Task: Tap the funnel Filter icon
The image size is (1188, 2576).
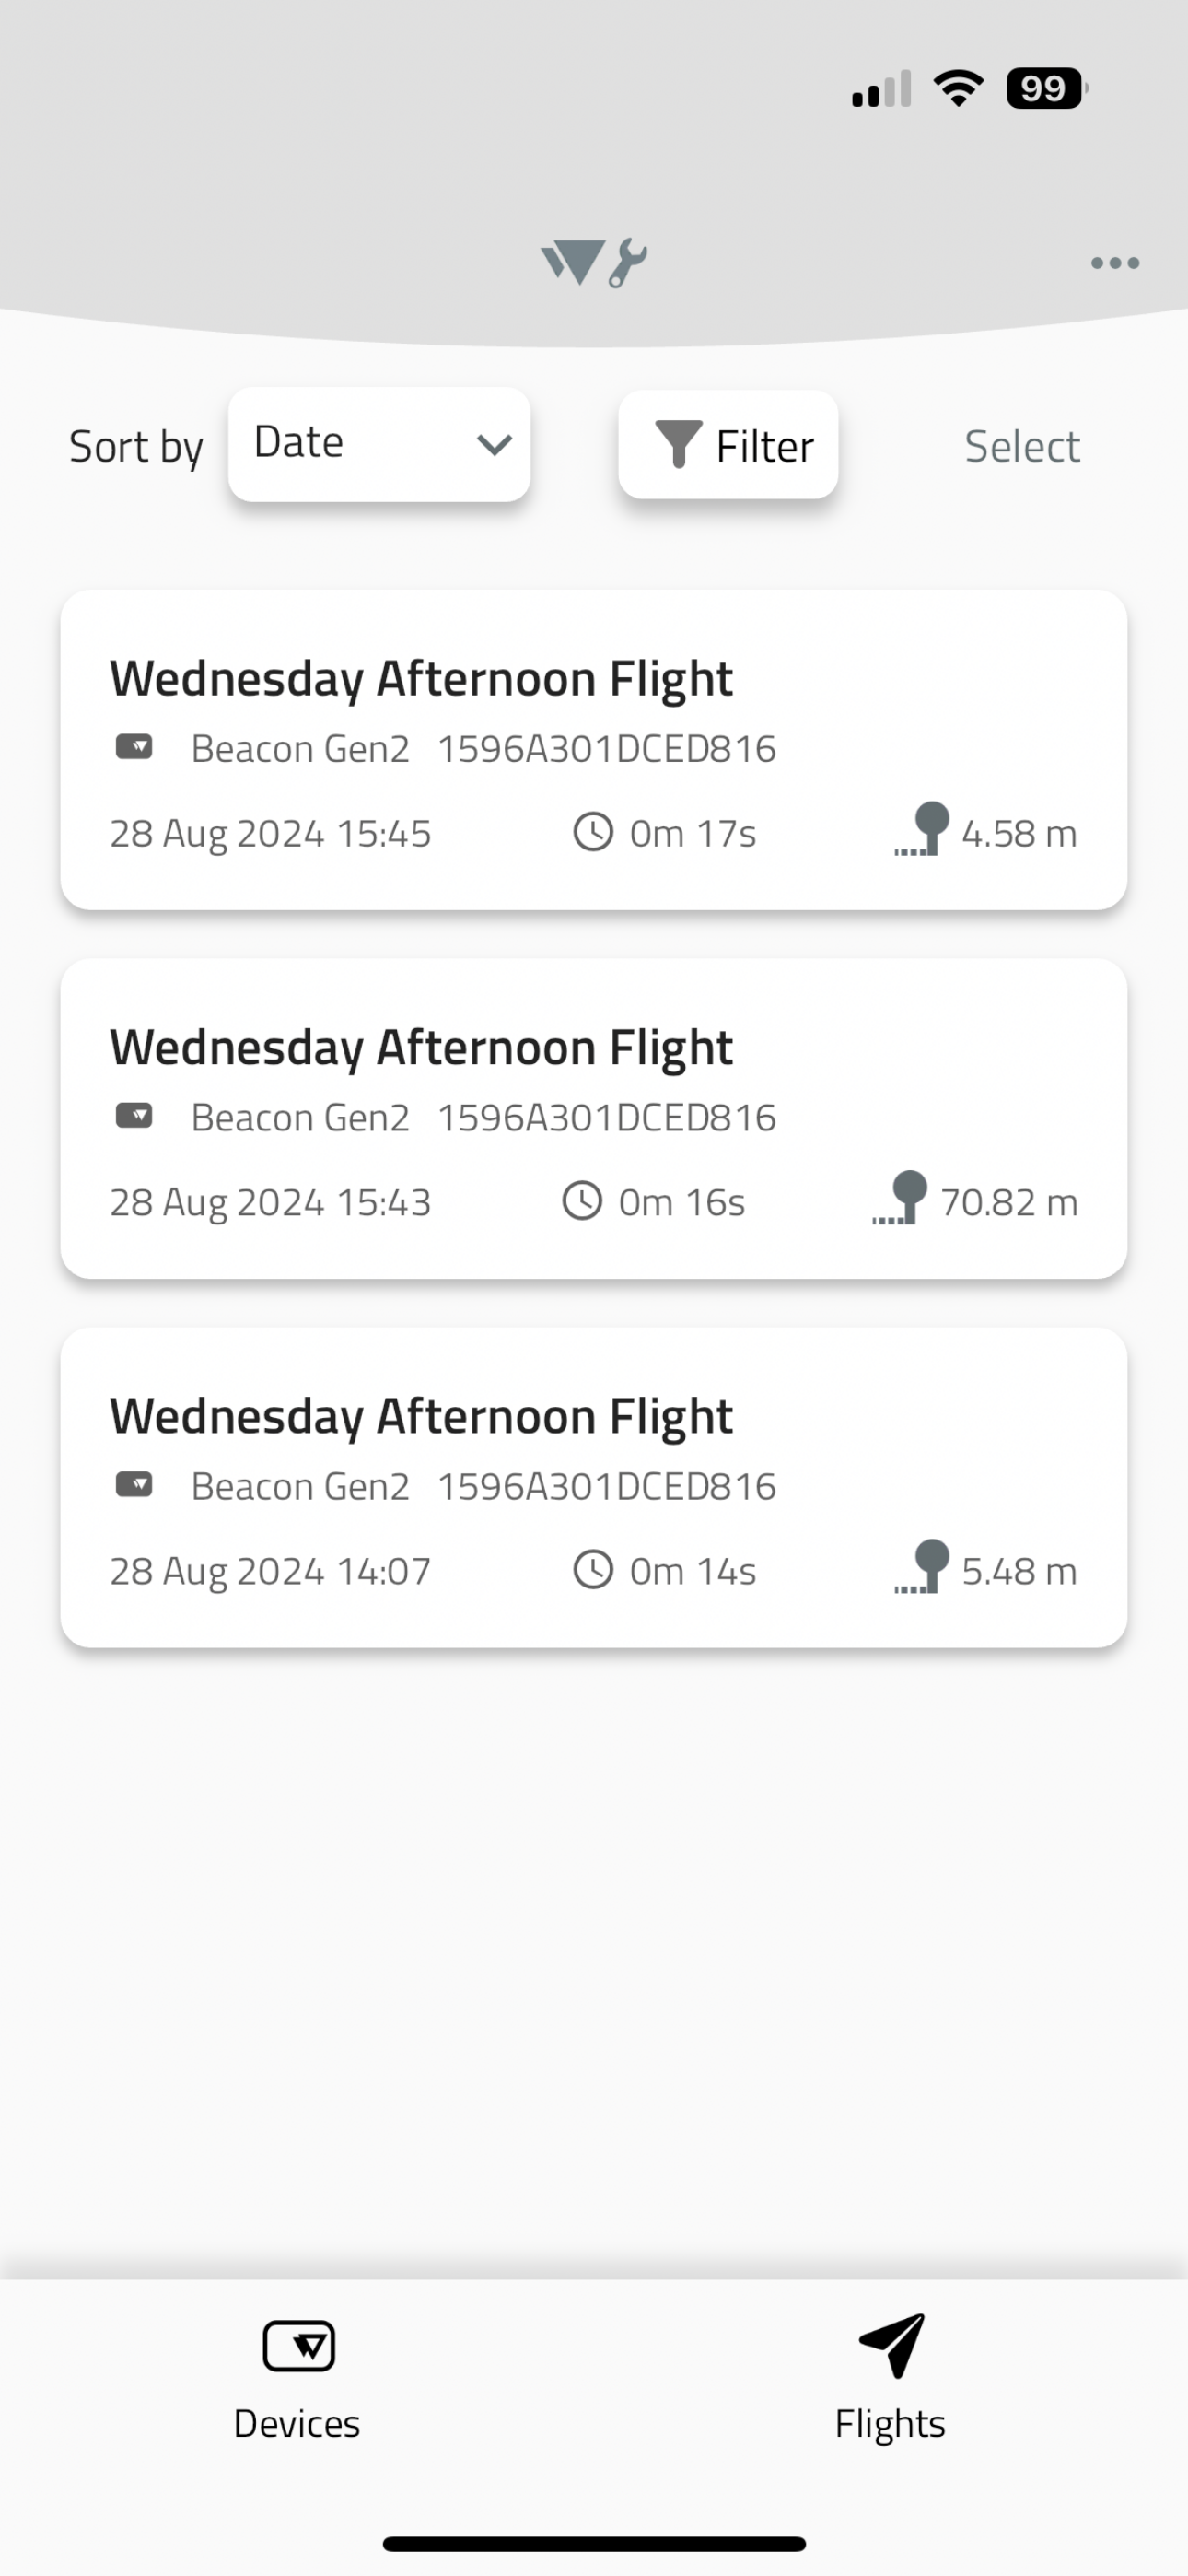Action: pyautogui.click(x=677, y=444)
